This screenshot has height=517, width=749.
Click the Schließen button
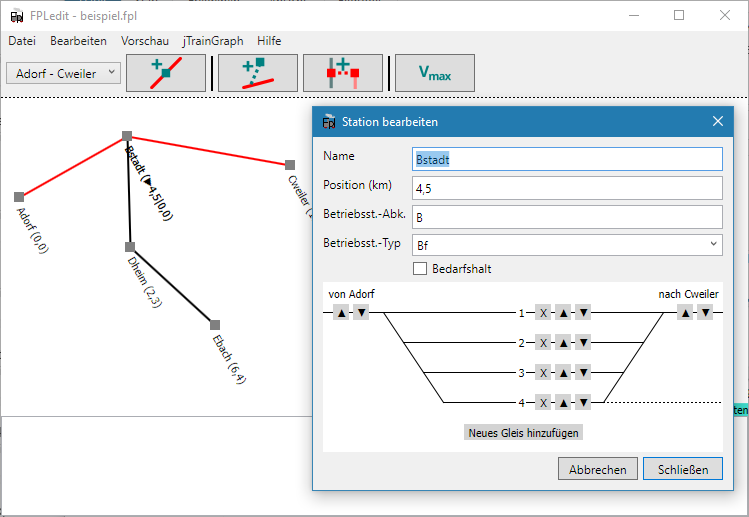[683, 469]
